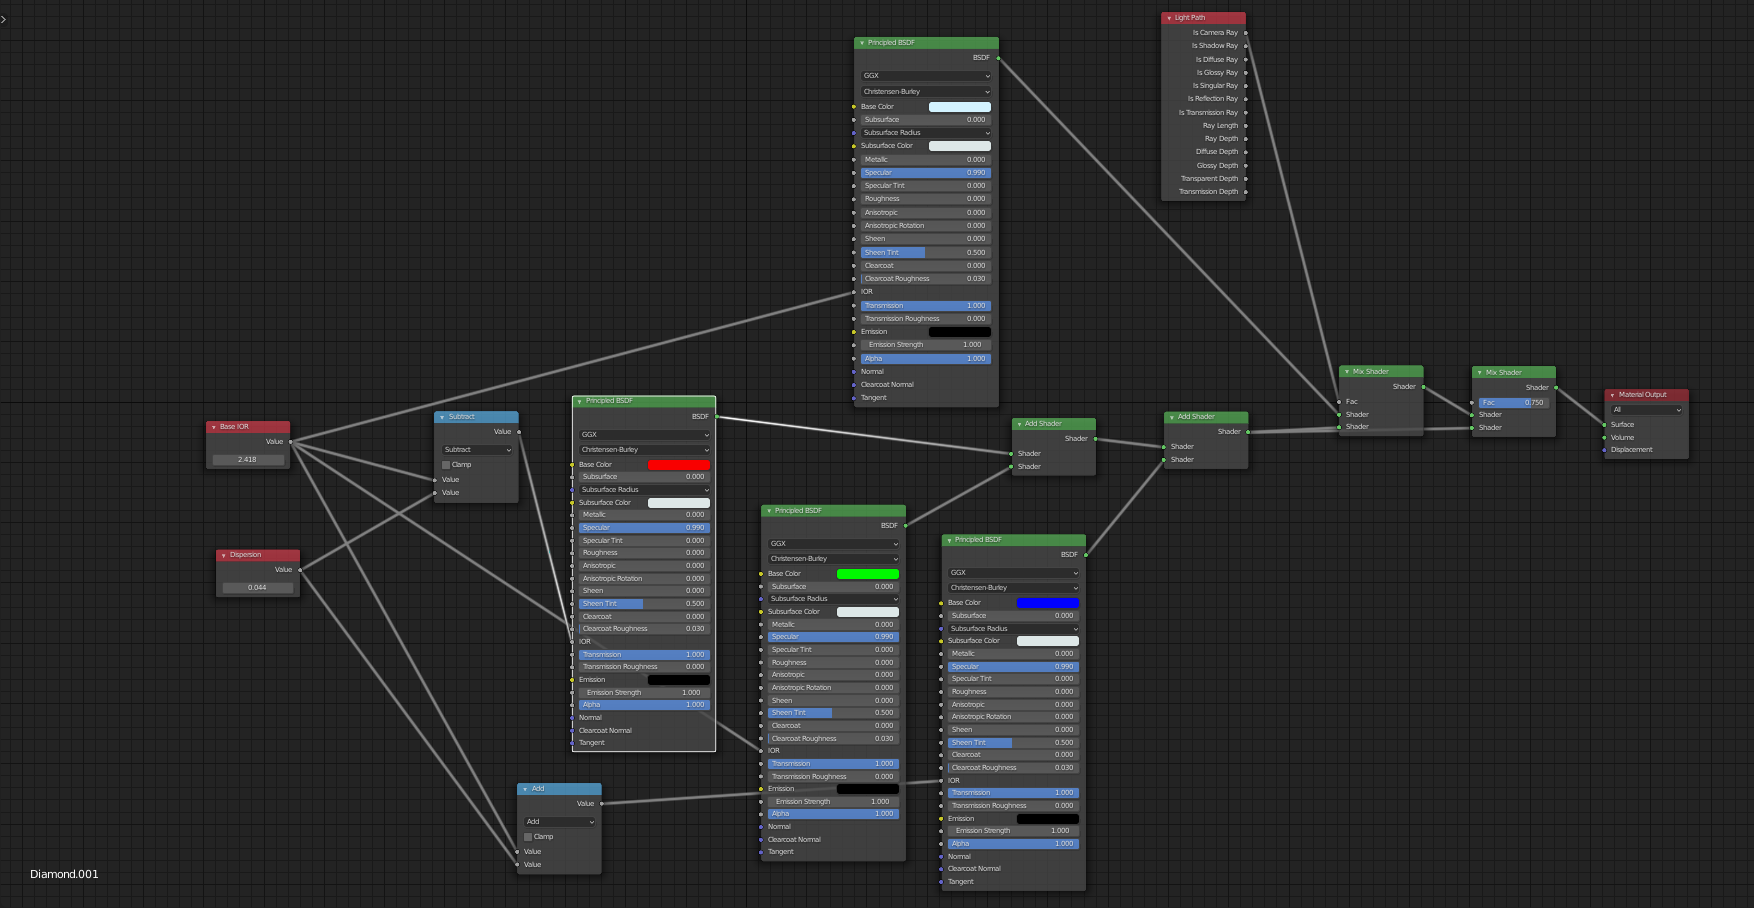Select the Material Output node header
1754x908 pixels.
point(1647,395)
